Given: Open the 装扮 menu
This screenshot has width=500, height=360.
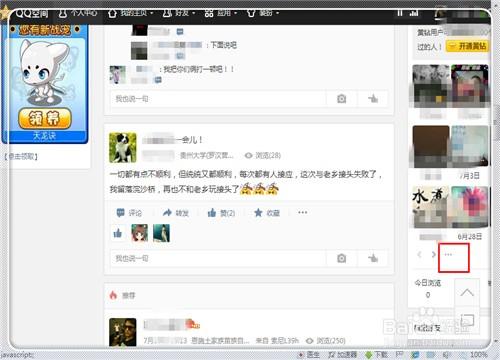Looking at the screenshot, I should (x=262, y=13).
